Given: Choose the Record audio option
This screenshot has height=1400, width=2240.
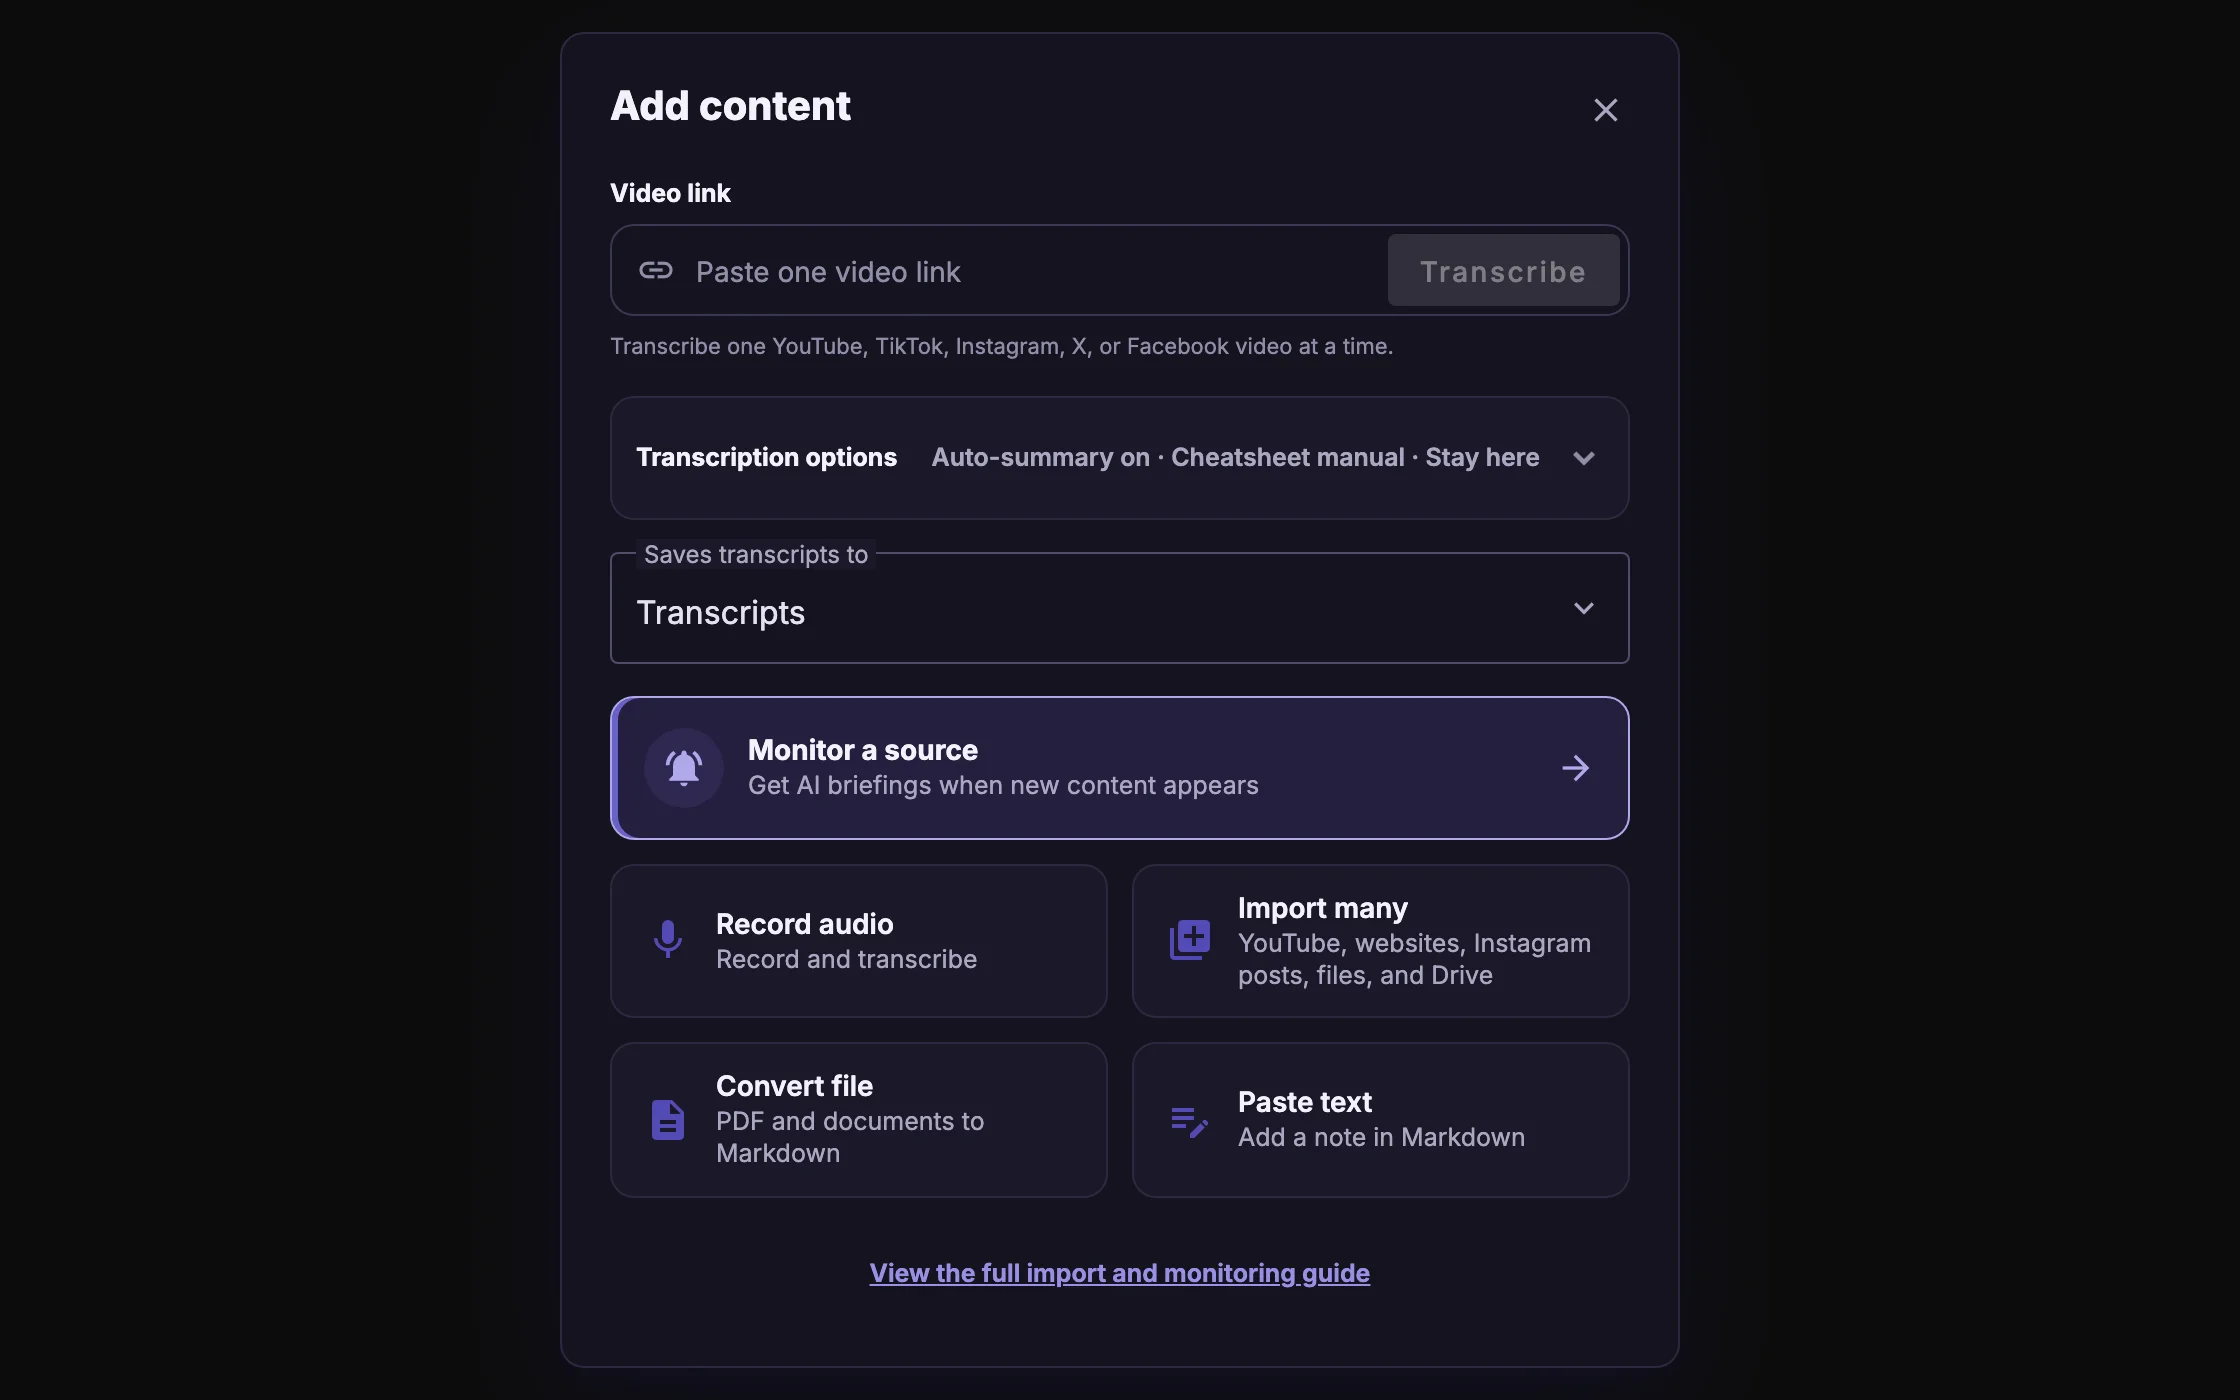Looking at the screenshot, I should coord(859,941).
